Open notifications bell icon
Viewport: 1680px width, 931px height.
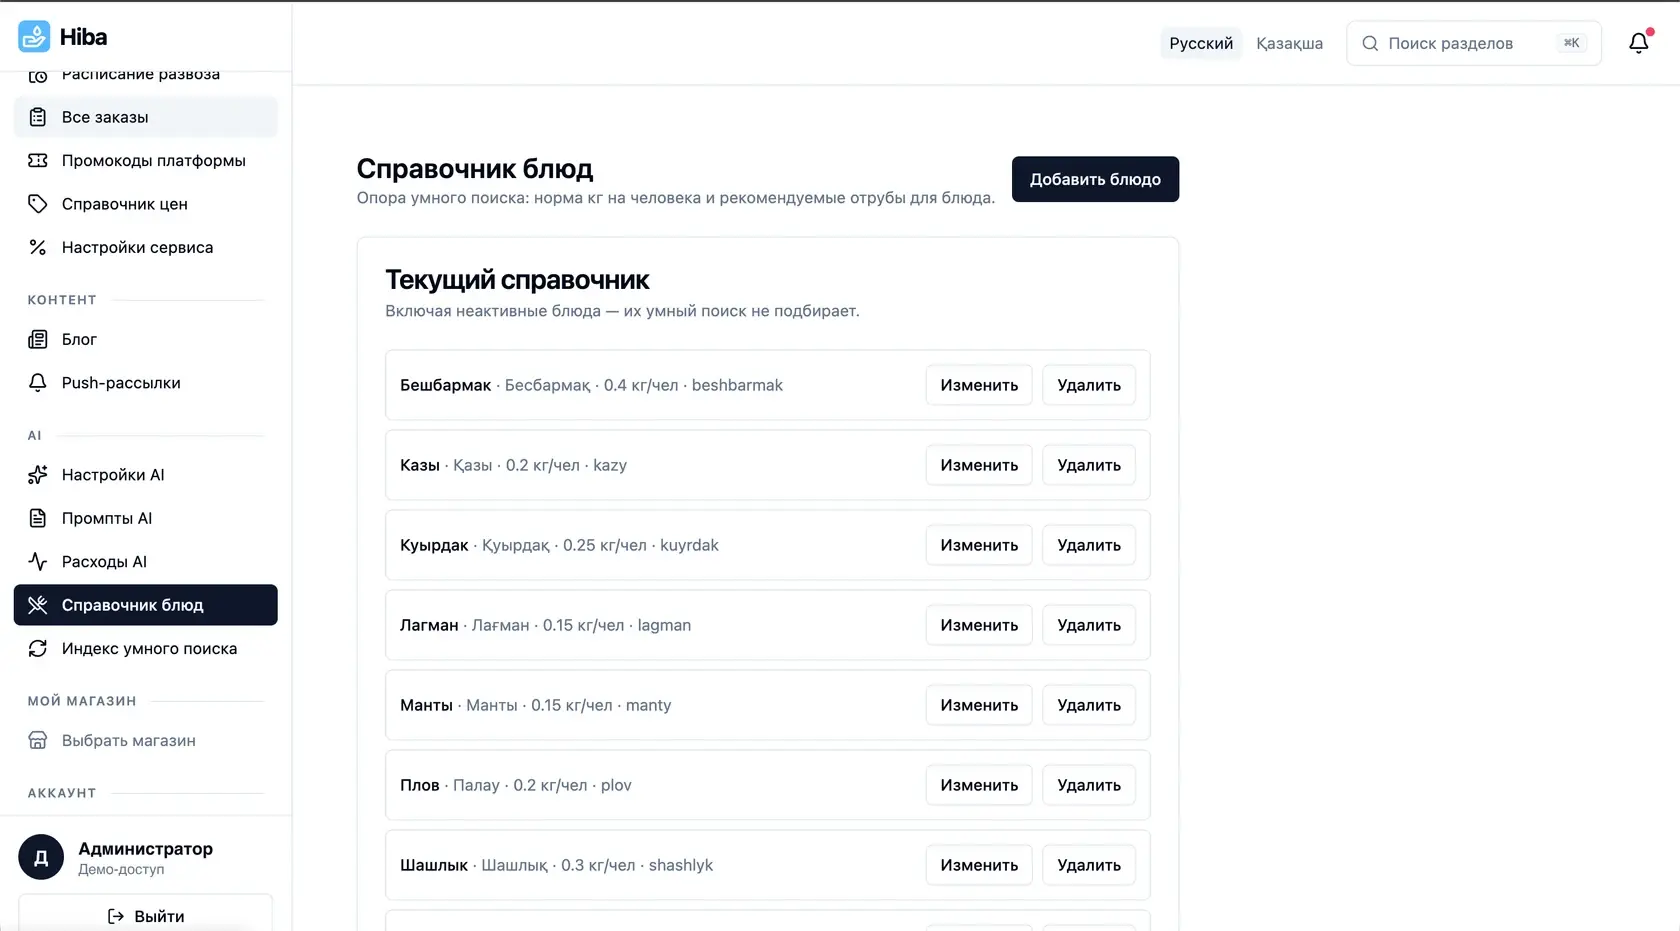(x=1638, y=43)
